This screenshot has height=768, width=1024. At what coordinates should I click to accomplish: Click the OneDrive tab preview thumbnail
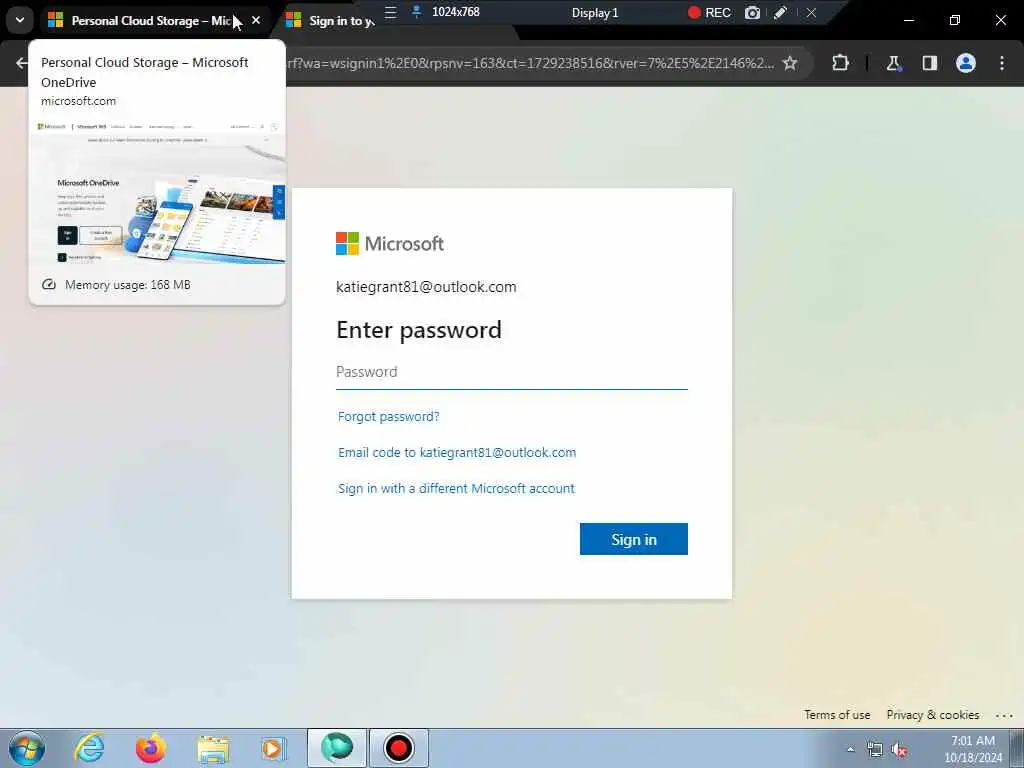click(157, 193)
